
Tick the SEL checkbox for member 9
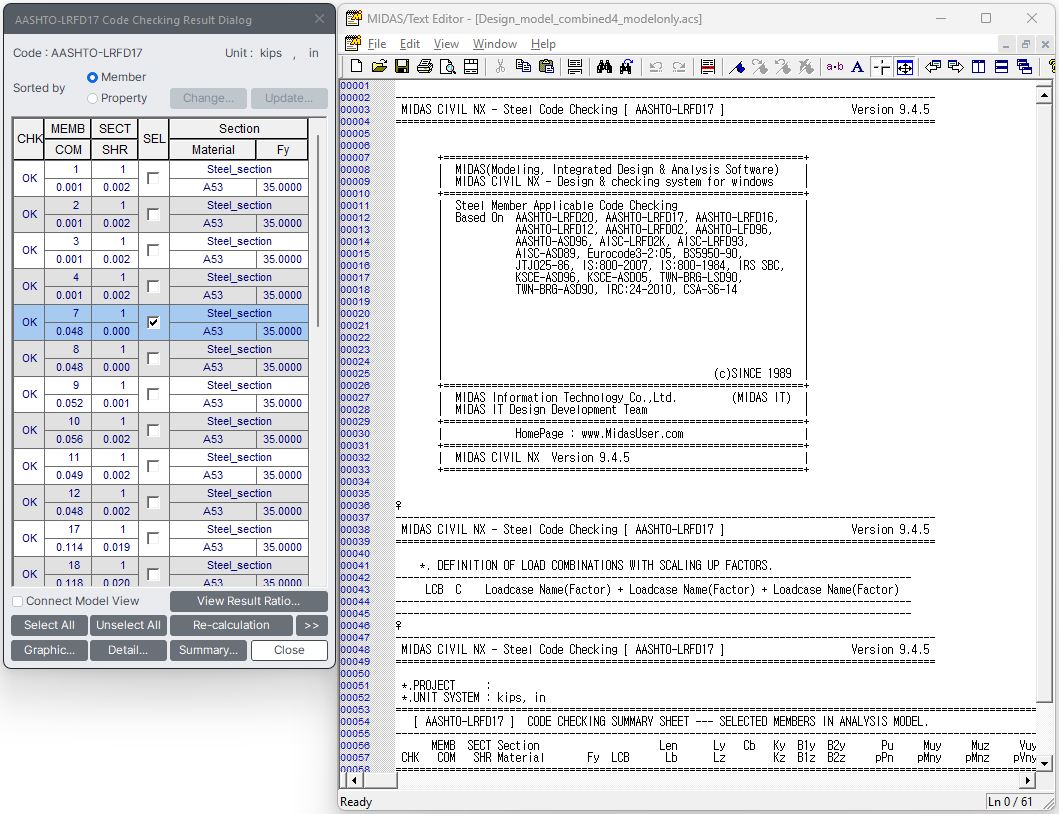click(x=153, y=394)
